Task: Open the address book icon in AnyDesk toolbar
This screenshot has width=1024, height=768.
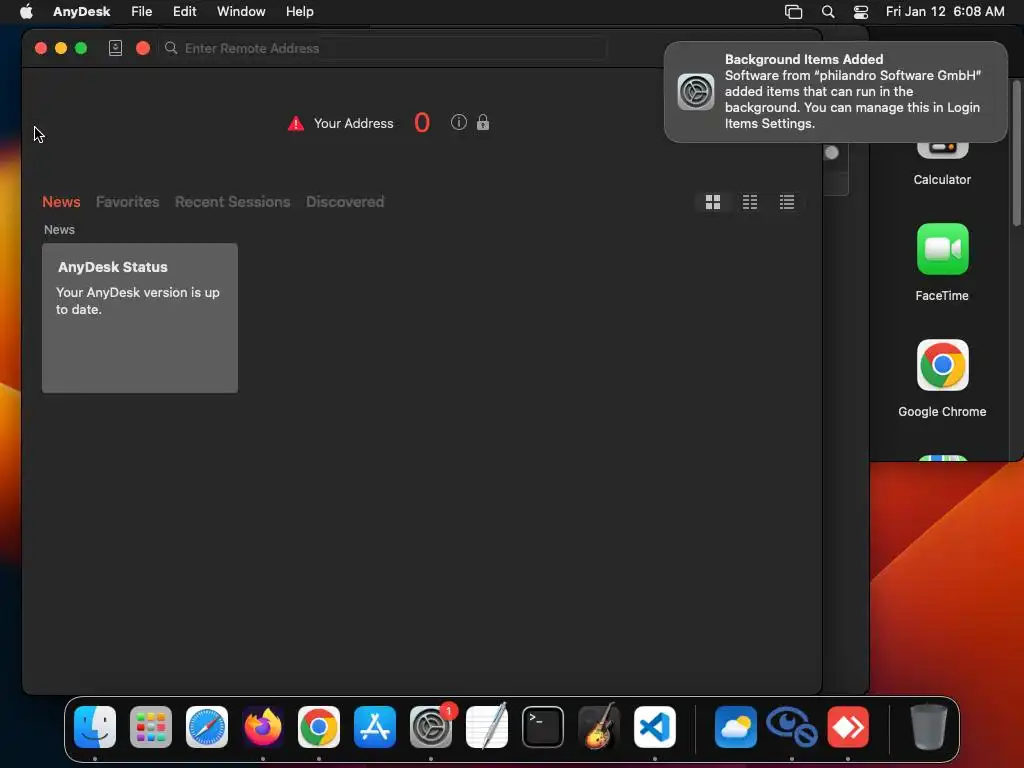Action: [116, 48]
